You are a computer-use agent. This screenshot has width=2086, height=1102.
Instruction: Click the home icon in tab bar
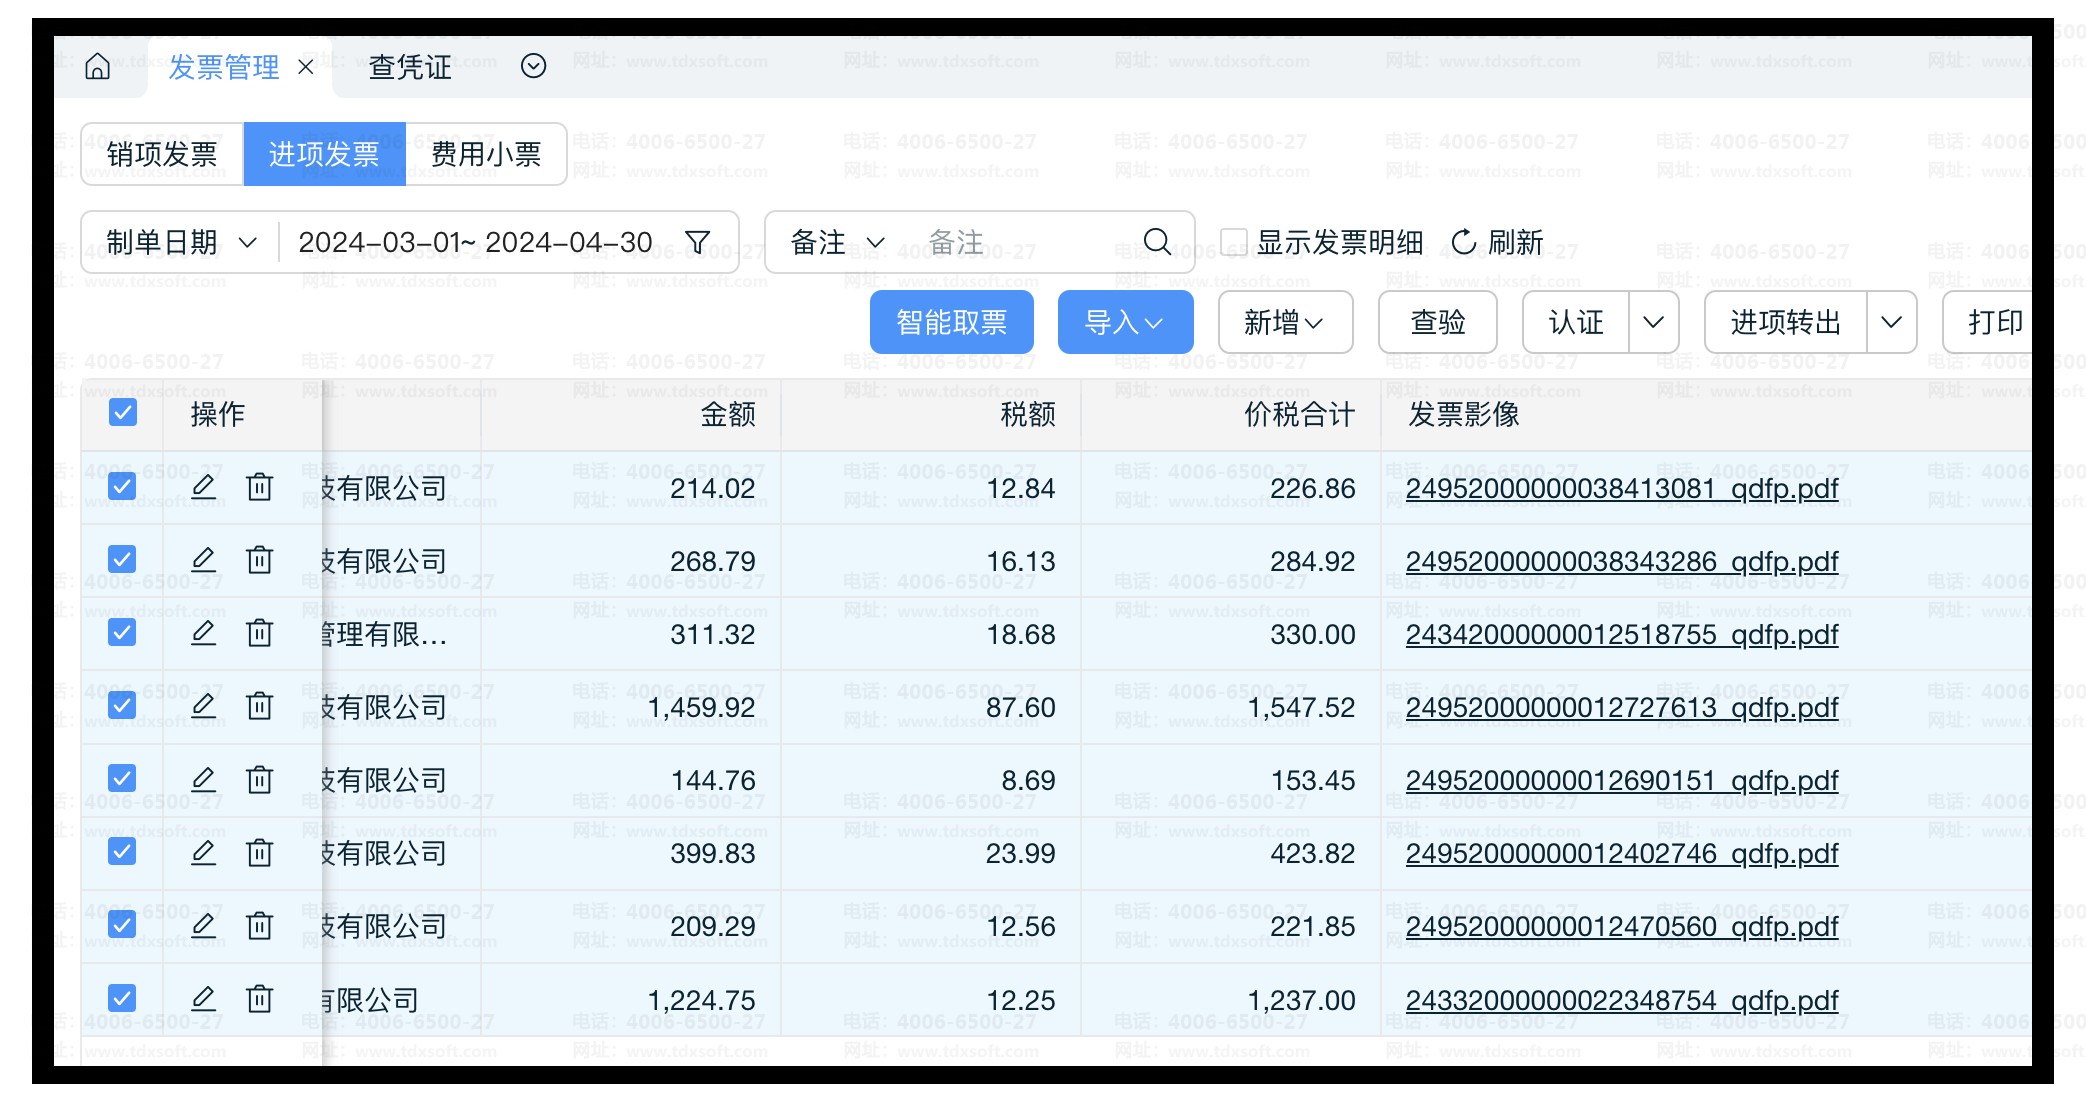pos(98,67)
